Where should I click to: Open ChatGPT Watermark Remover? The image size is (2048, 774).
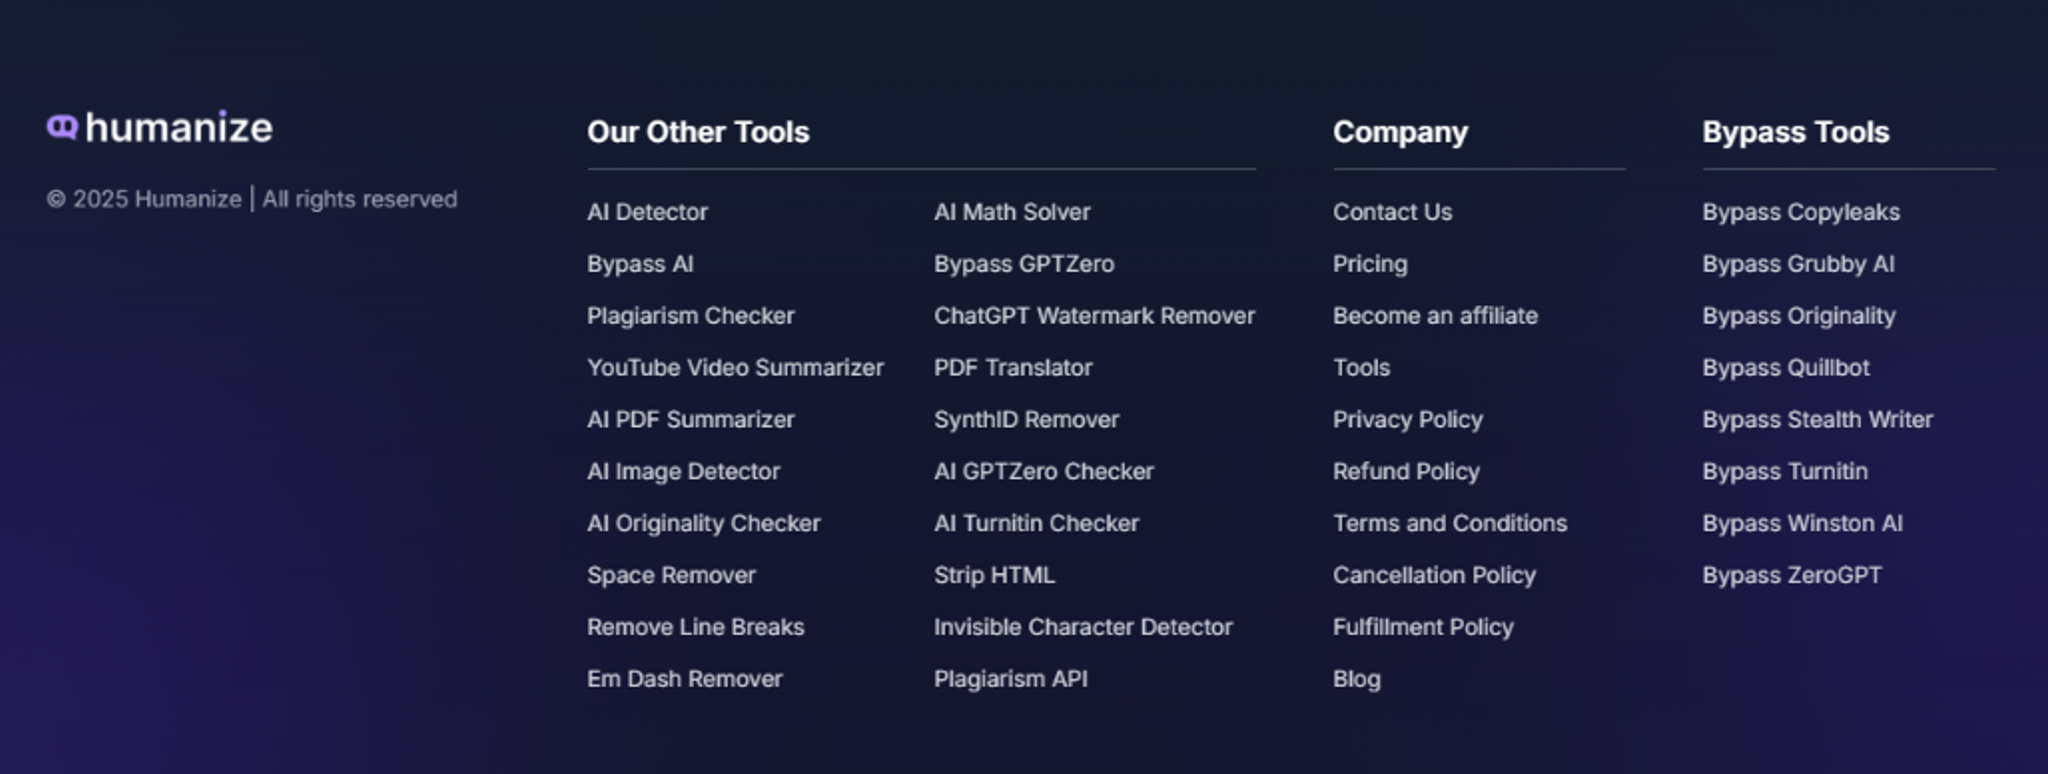[1095, 316]
